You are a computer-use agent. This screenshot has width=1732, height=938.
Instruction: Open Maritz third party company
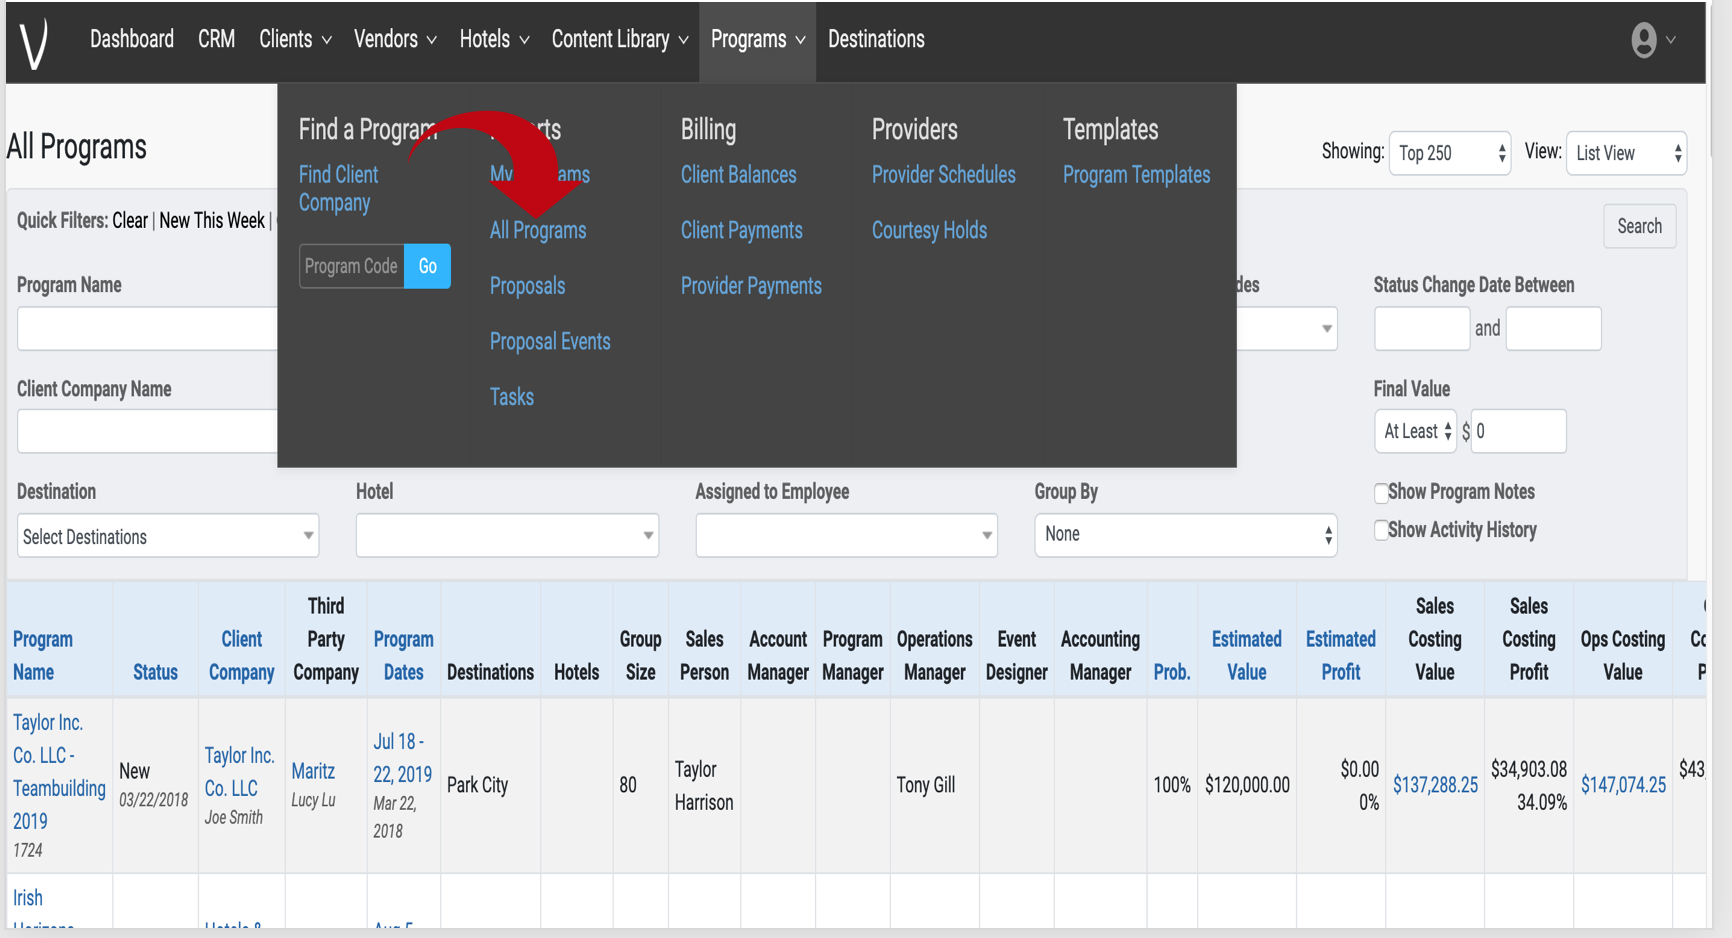(x=313, y=771)
